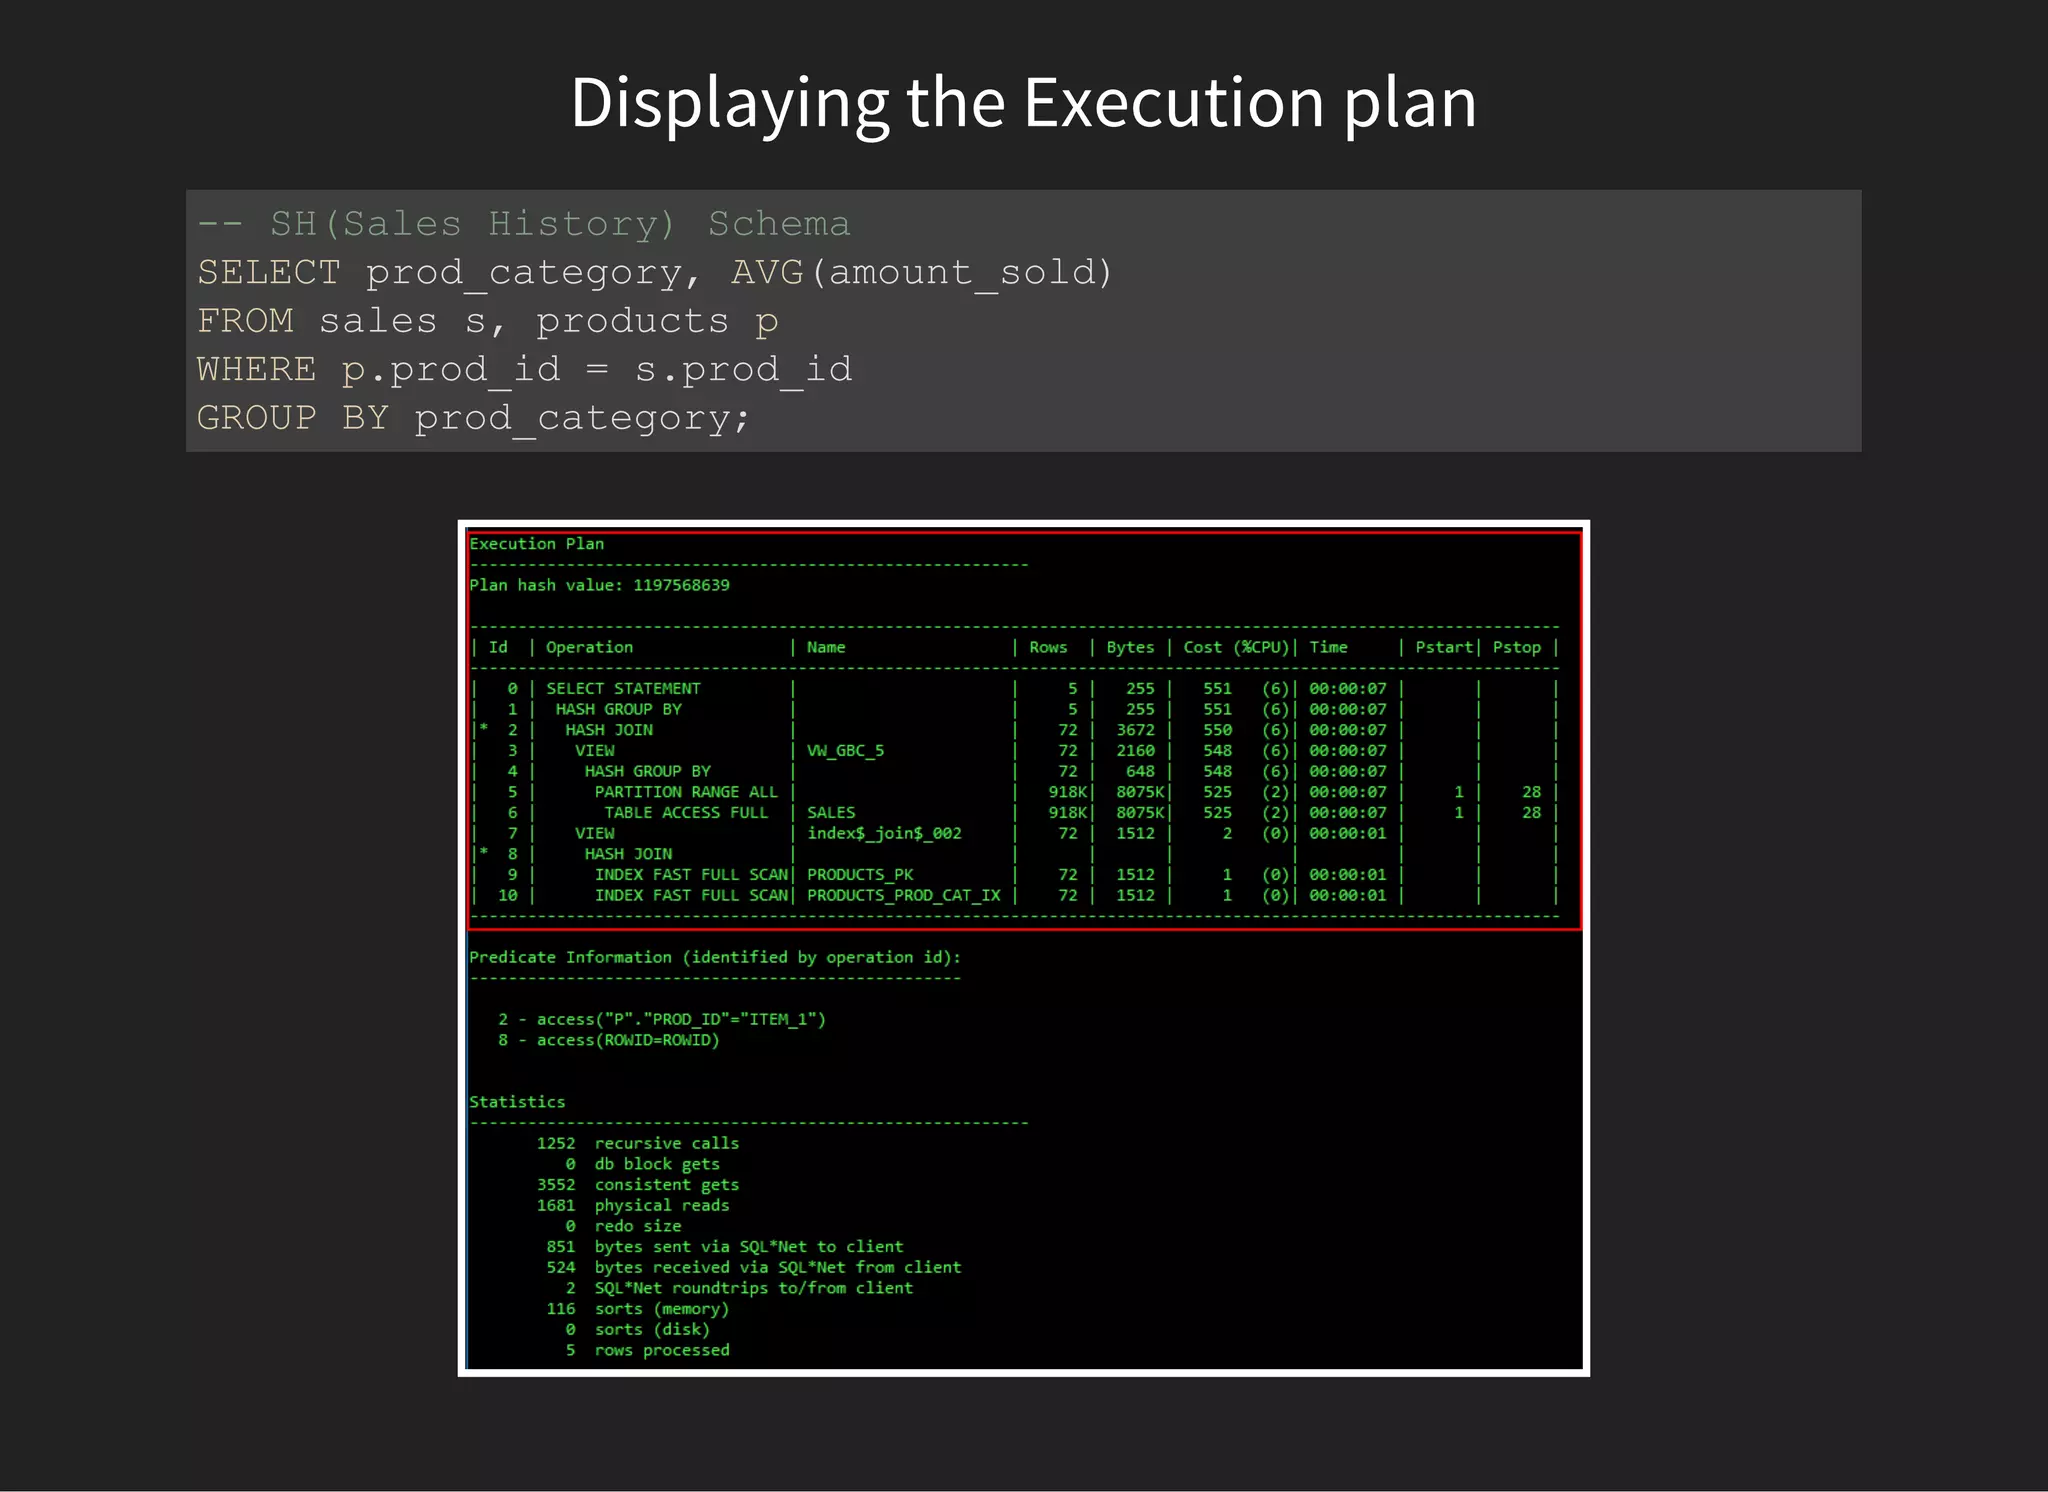This screenshot has height=1492, width=2048.
Task: Click the 'PRODUCTS_PK' index name
Action: click(860, 874)
